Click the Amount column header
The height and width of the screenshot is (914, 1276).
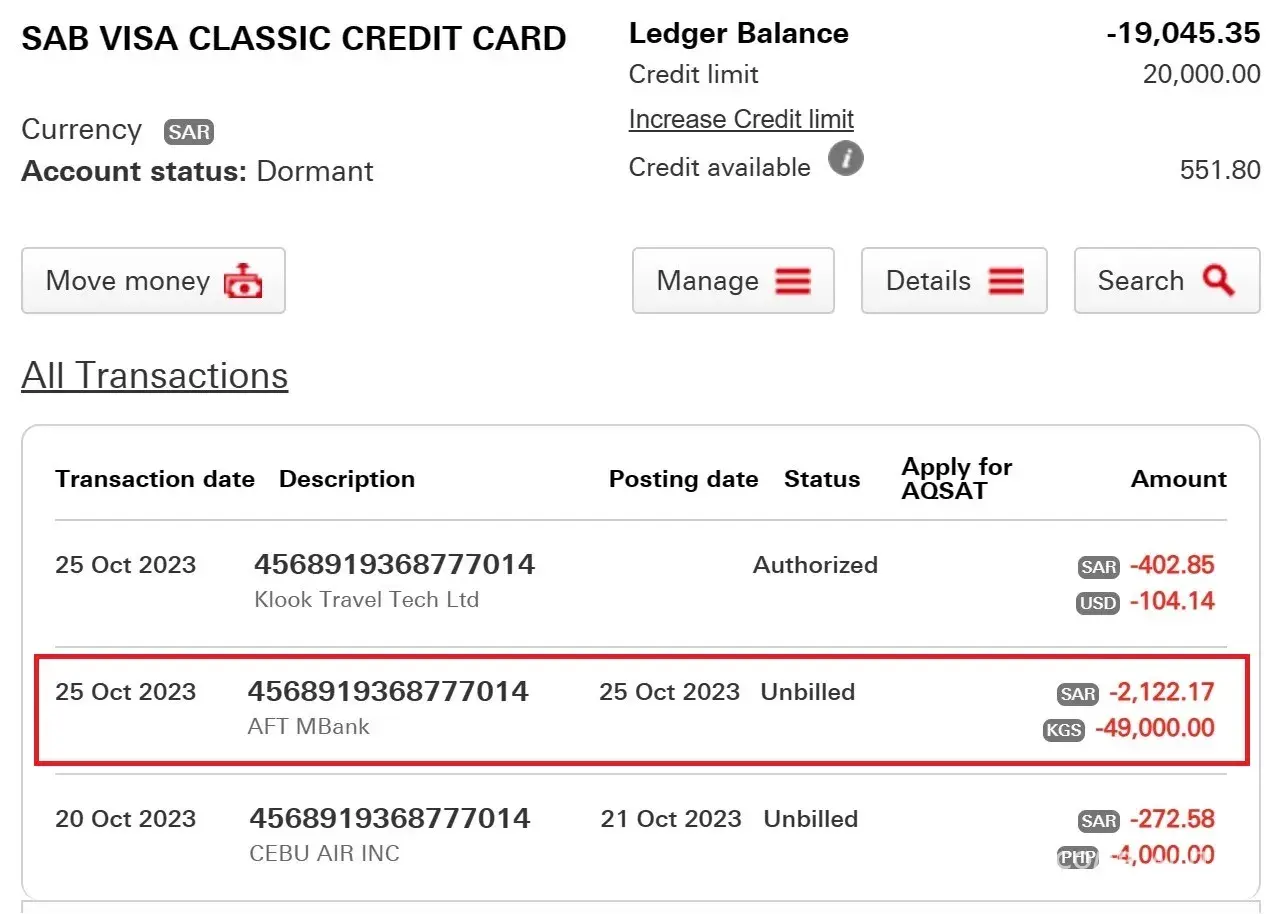(1178, 479)
